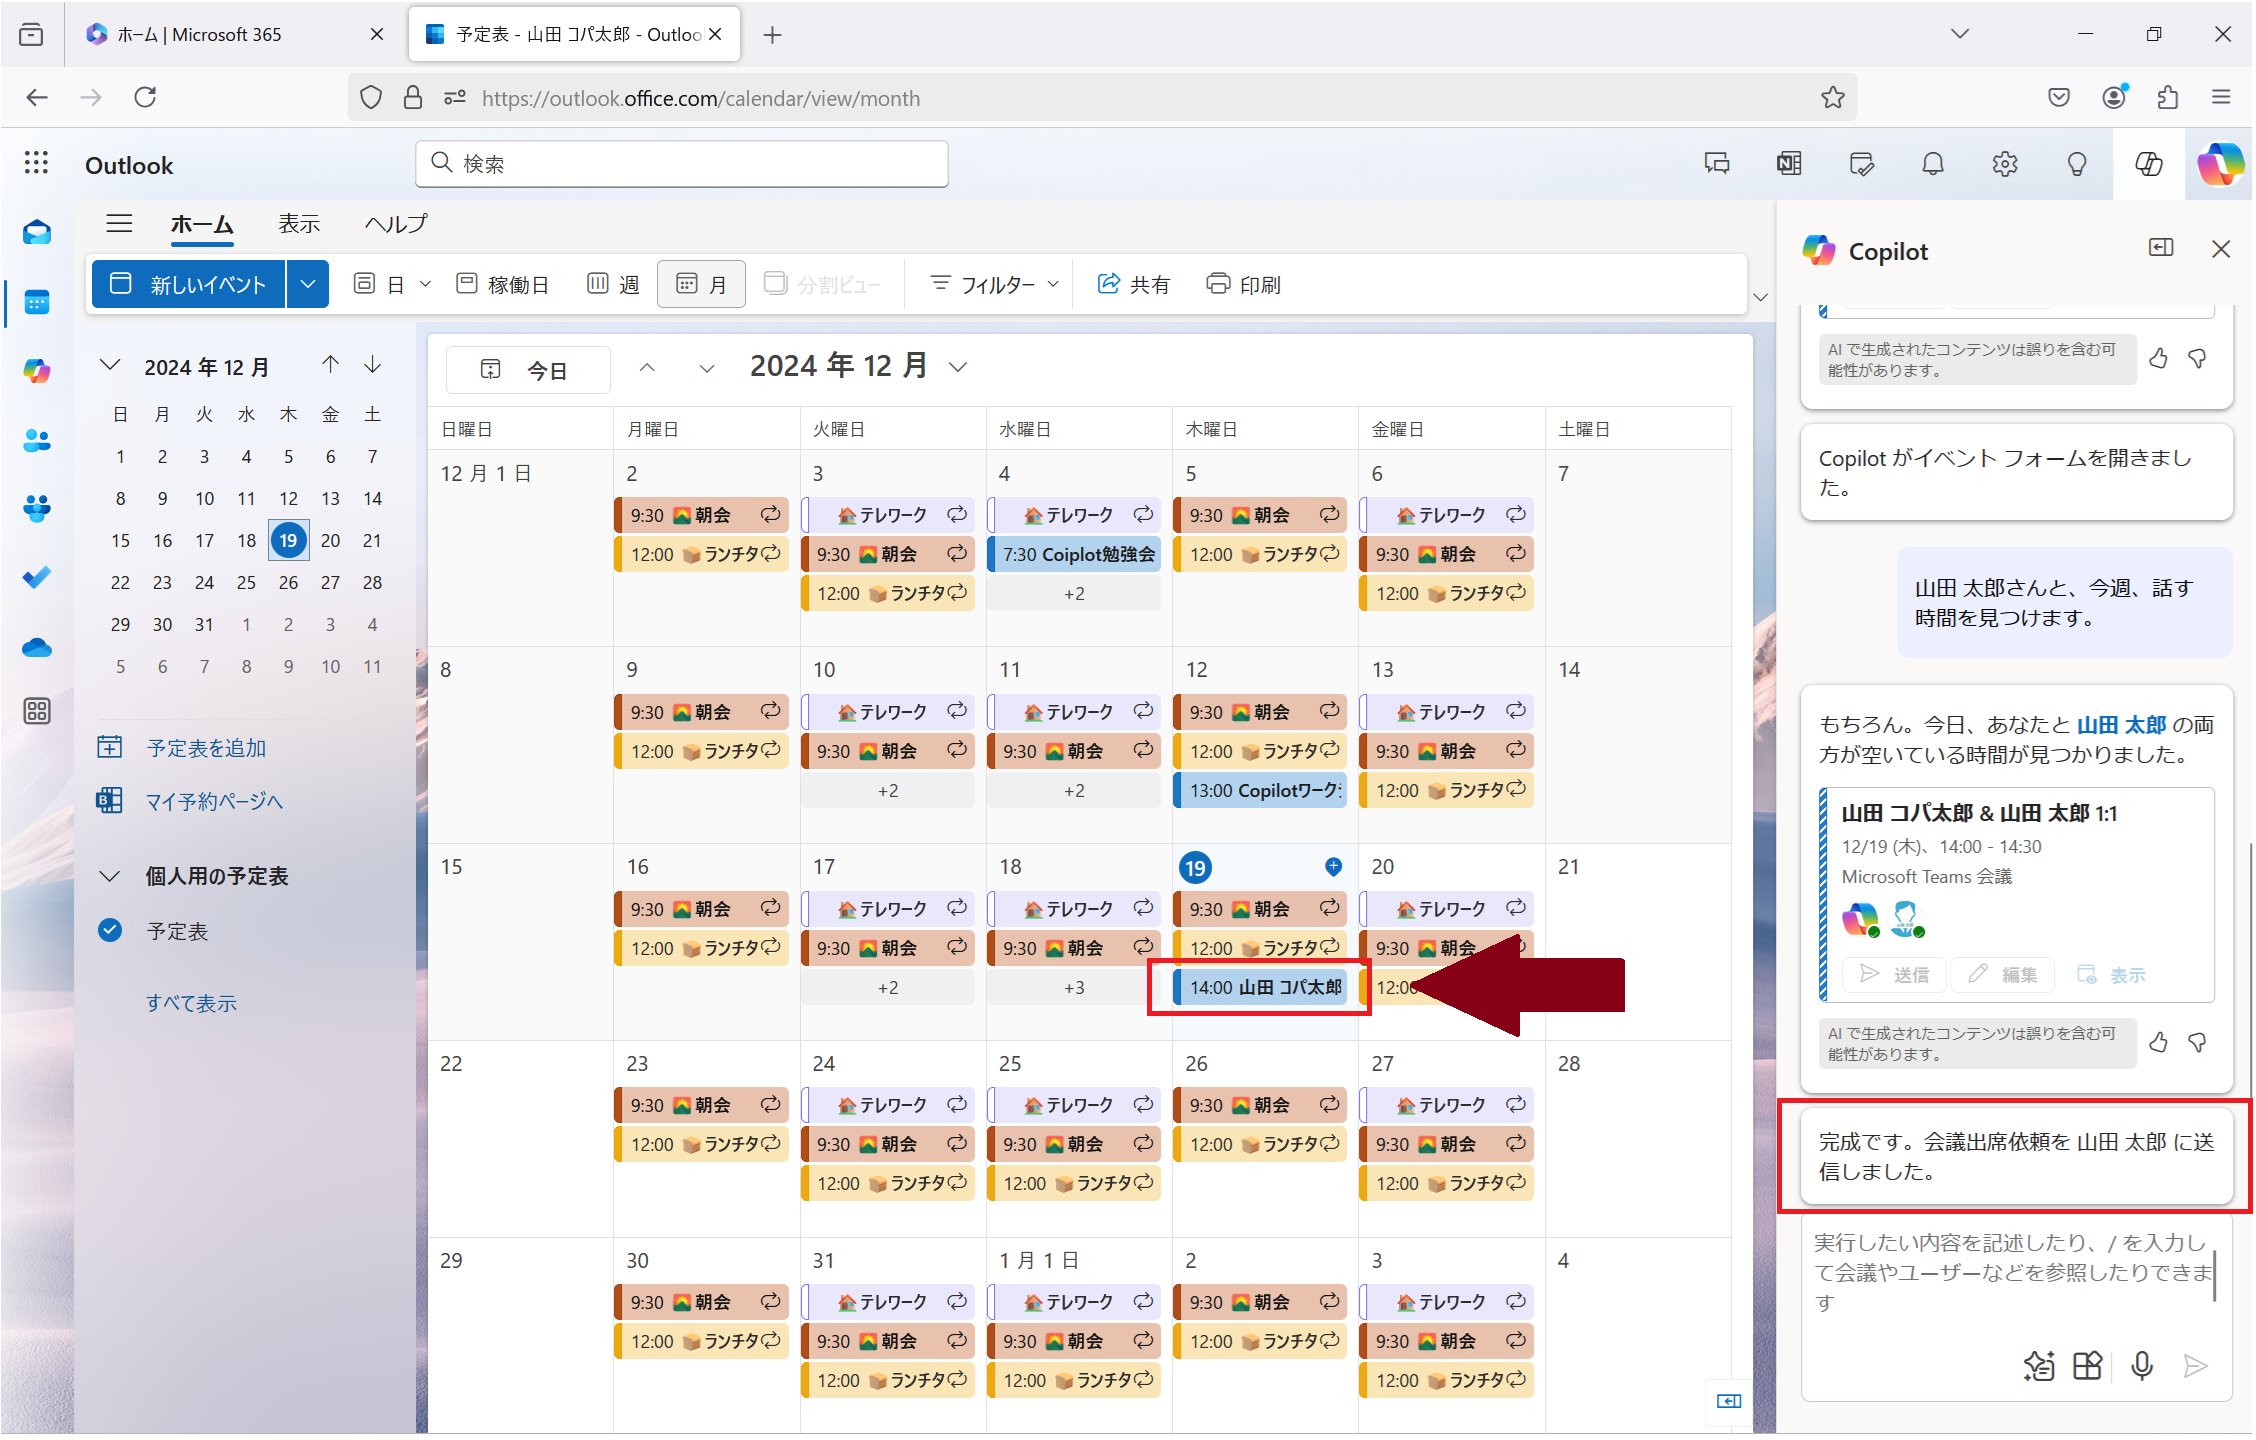Screen dimensions: 2256x1440
Task: Dislike the meeting suggestion response
Action: point(2197,1043)
